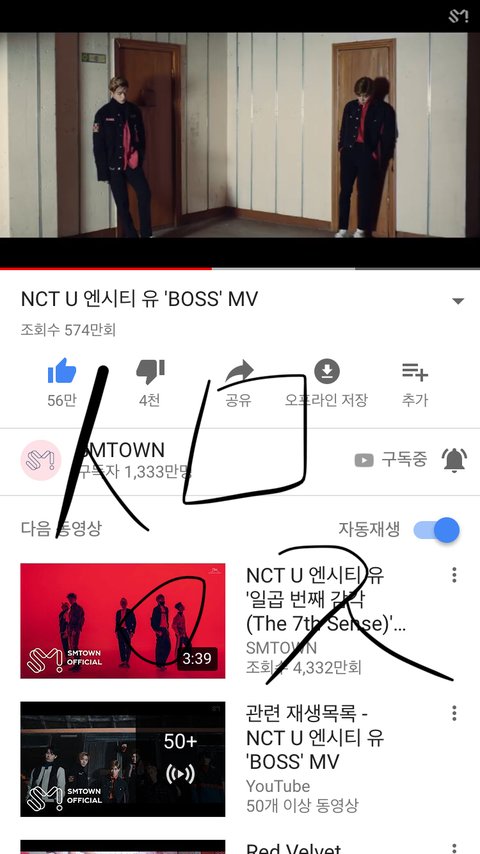Image resolution: width=480 pixels, height=854 pixels.
Task: Toggle the autoplay switch
Action: [436, 530]
